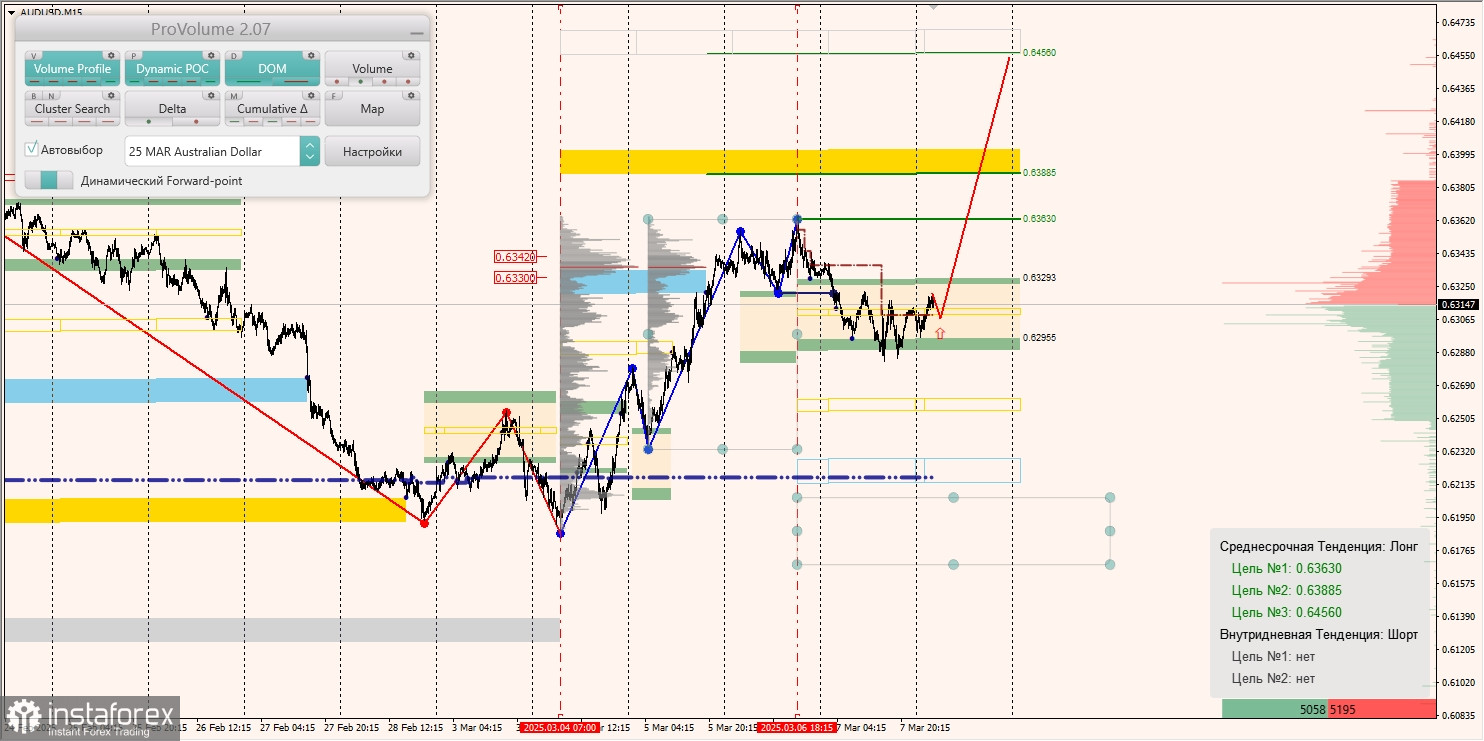The width and height of the screenshot is (1484, 741).
Task: Toggle the Delta indicator
Action: pyautogui.click(x=172, y=108)
